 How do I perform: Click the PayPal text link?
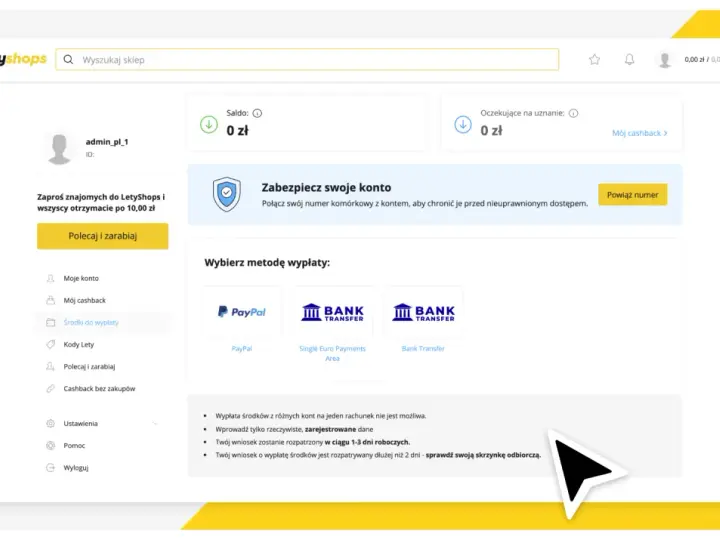(x=242, y=349)
